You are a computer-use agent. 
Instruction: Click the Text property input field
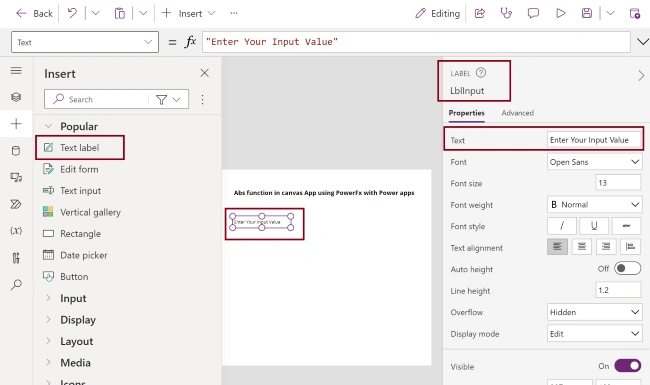(594, 140)
